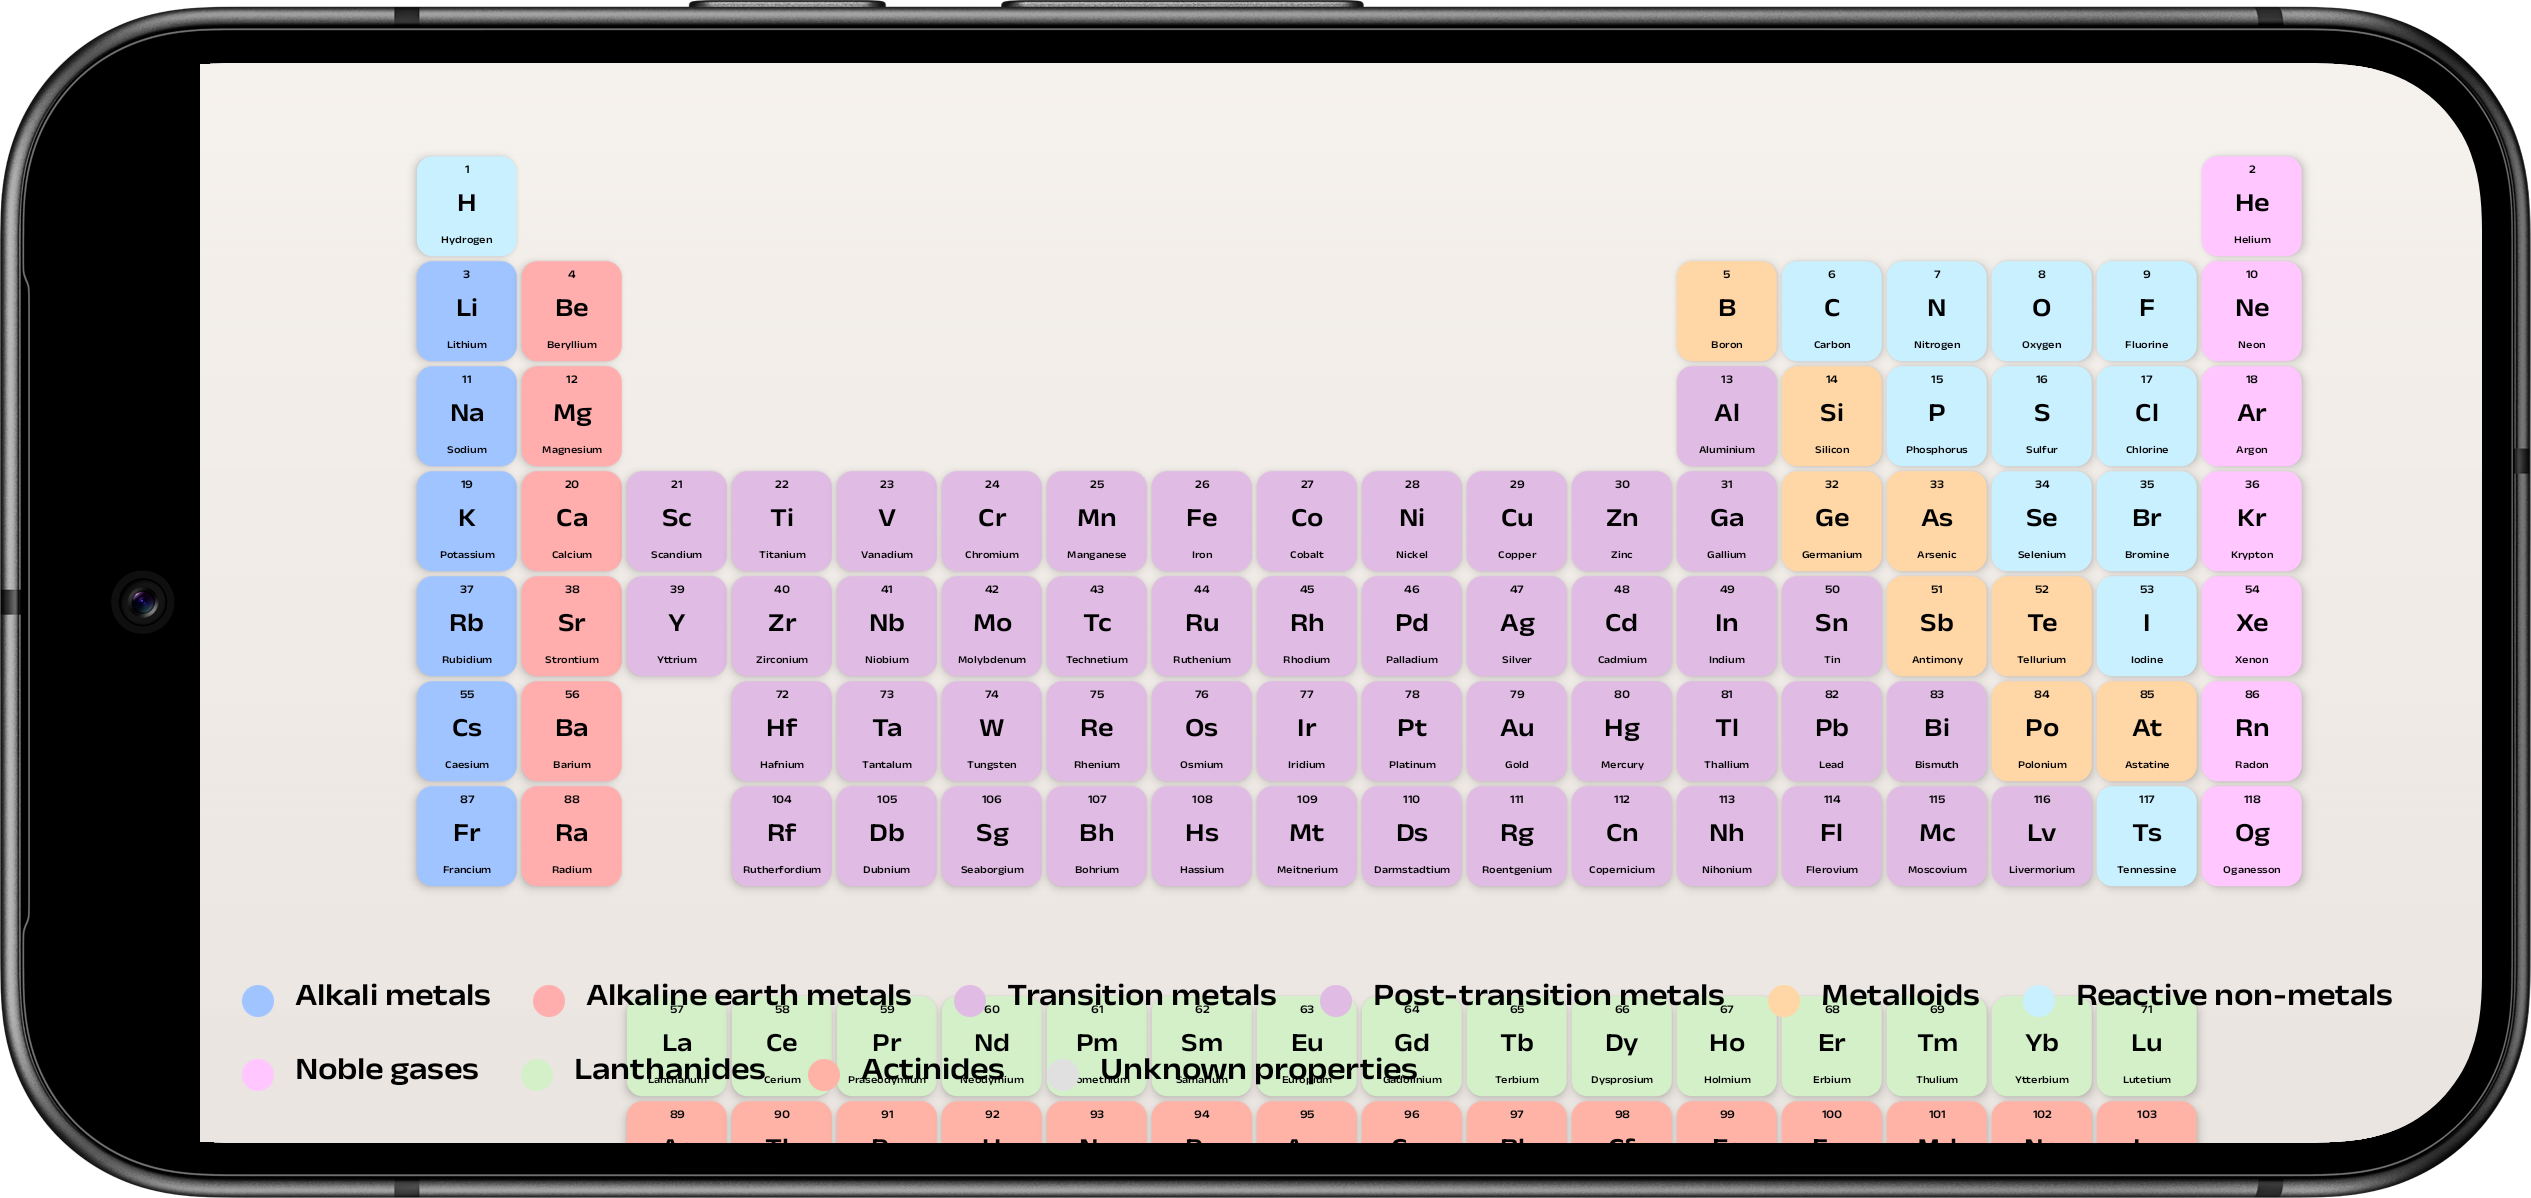Open the Tungsten (W) tile
Image resolution: width=2531 pixels, height=1198 pixels.
[x=991, y=731]
